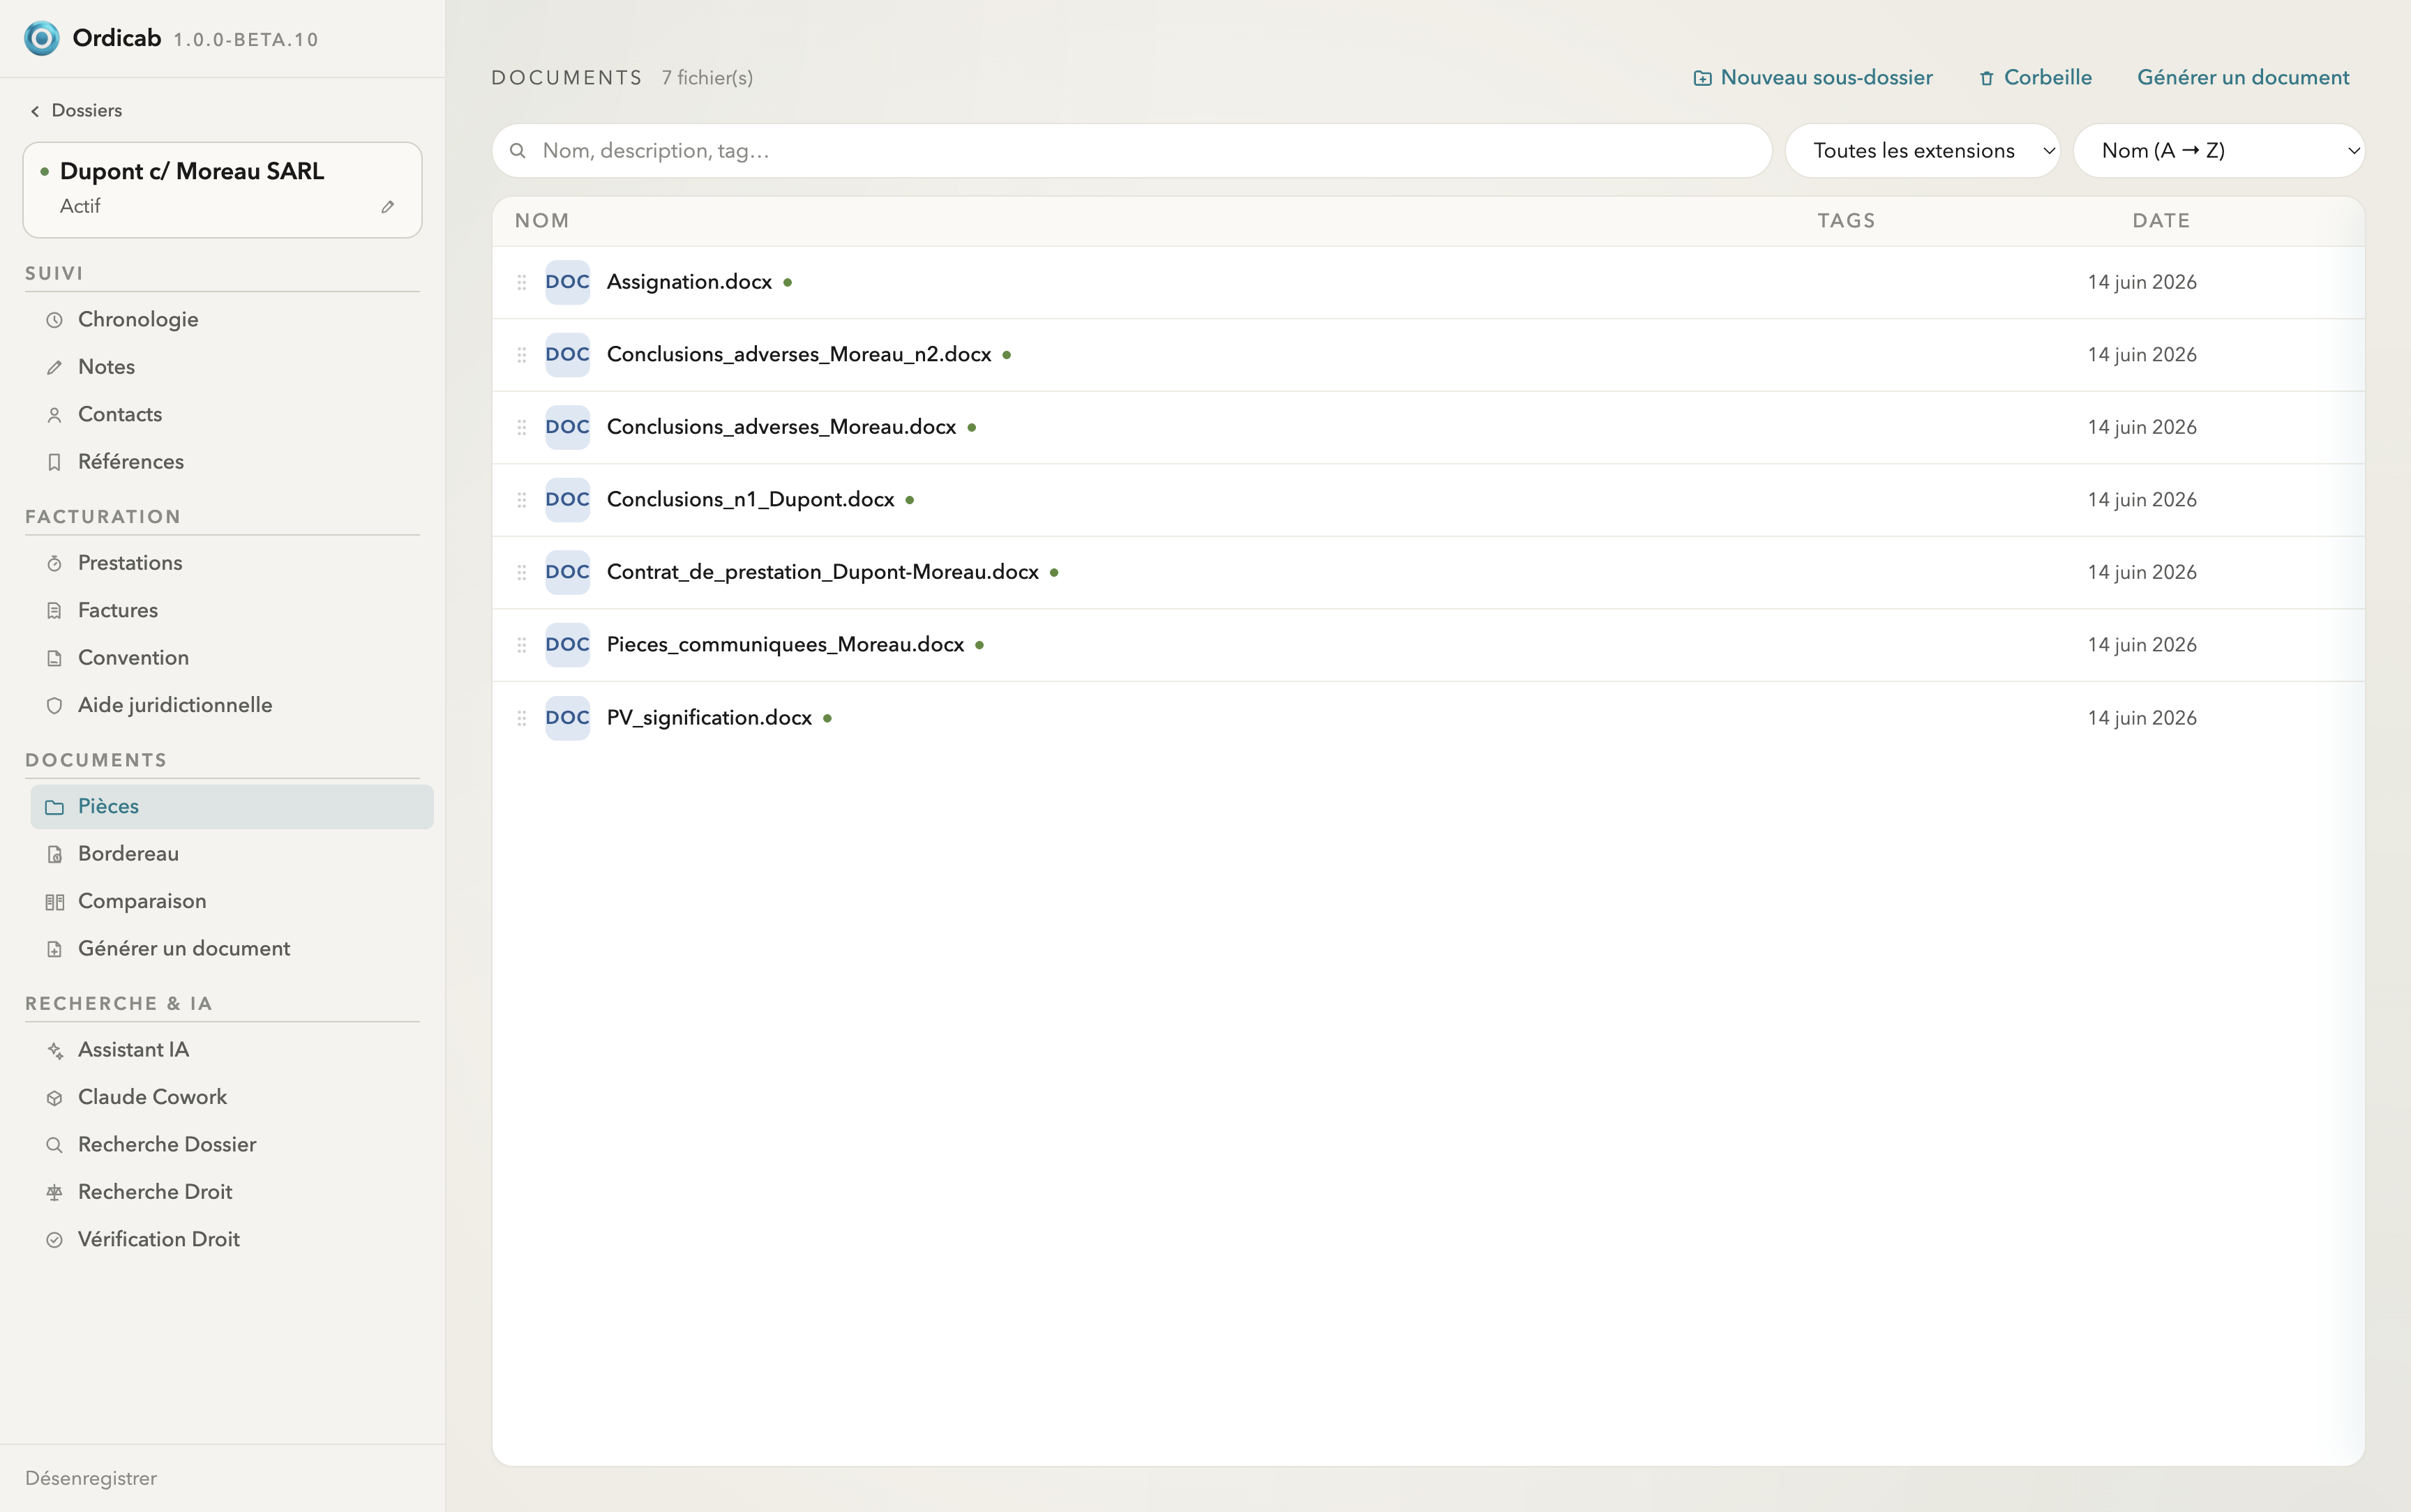
Task: Click DOC badge of Pieces_communiquees_Moreau.docx
Action: tap(567, 645)
